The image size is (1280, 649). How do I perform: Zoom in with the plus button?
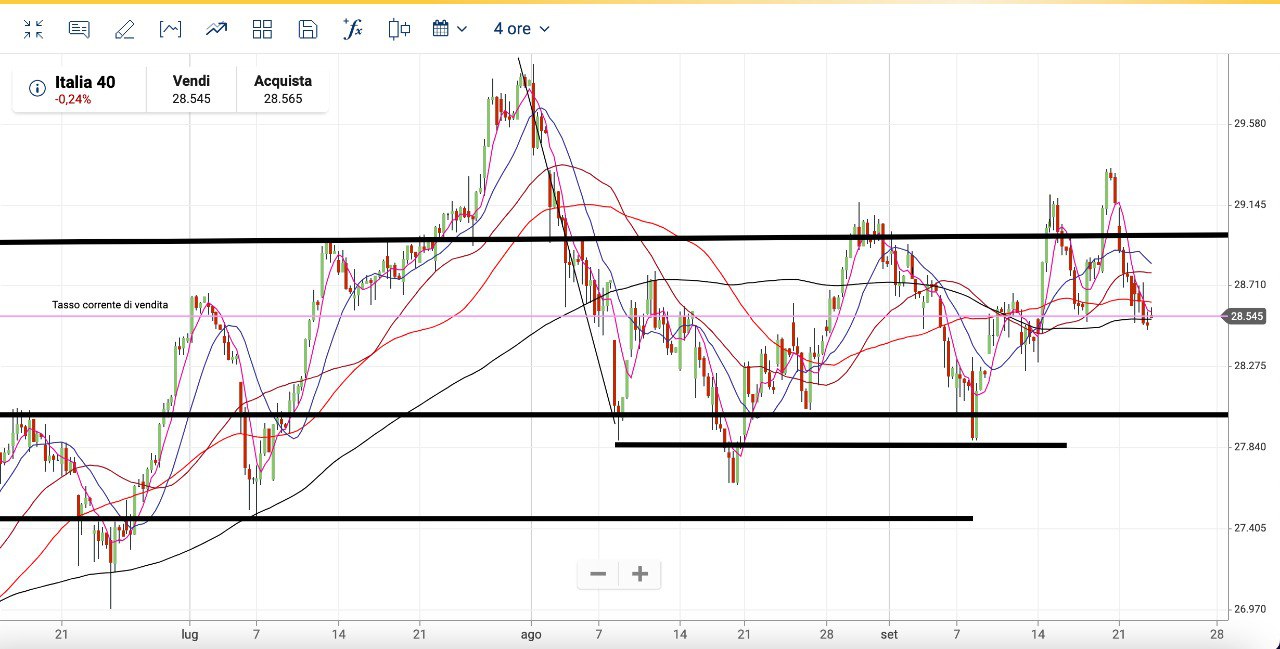point(640,574)
